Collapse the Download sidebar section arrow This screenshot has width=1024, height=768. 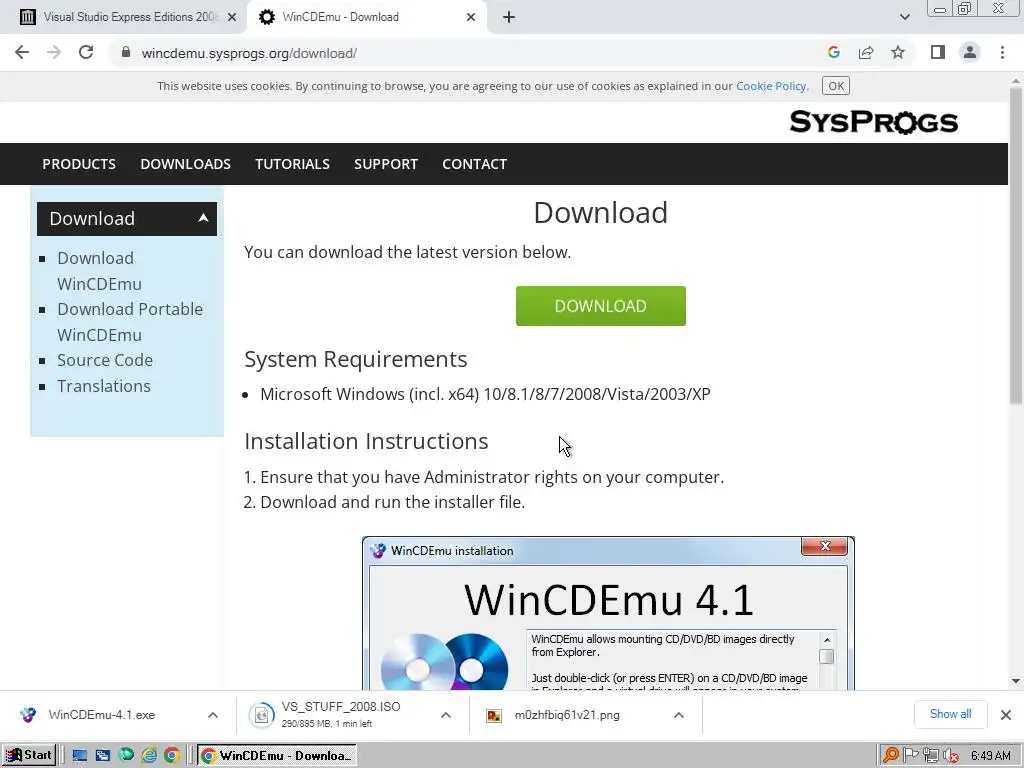coord(203,218)
